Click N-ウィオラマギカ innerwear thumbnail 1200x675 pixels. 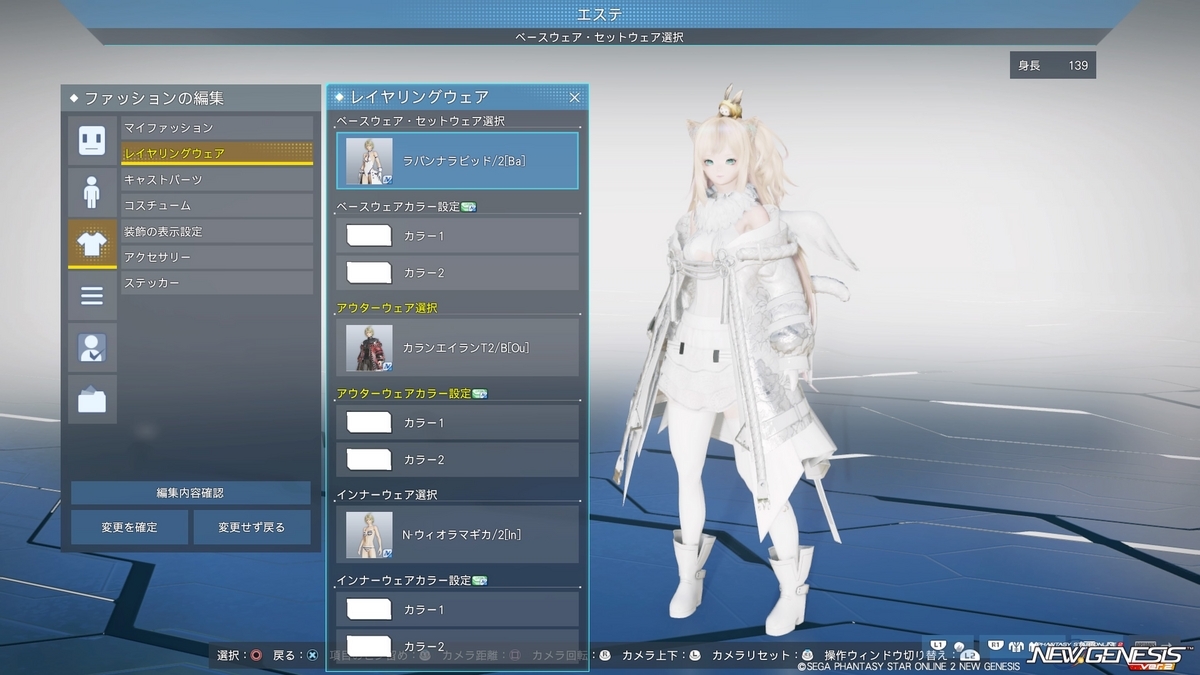coord(369,535)
